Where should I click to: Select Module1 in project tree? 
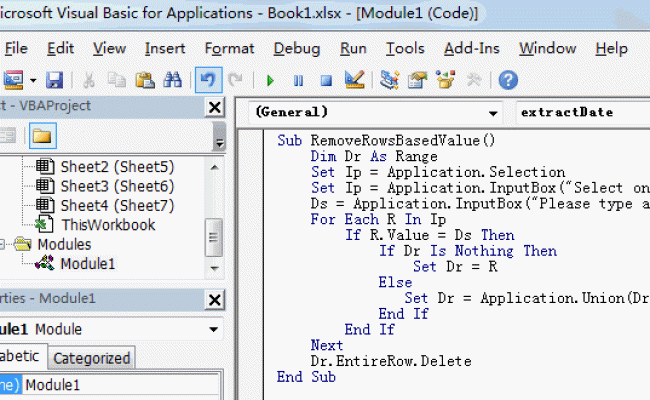point(87,264)
